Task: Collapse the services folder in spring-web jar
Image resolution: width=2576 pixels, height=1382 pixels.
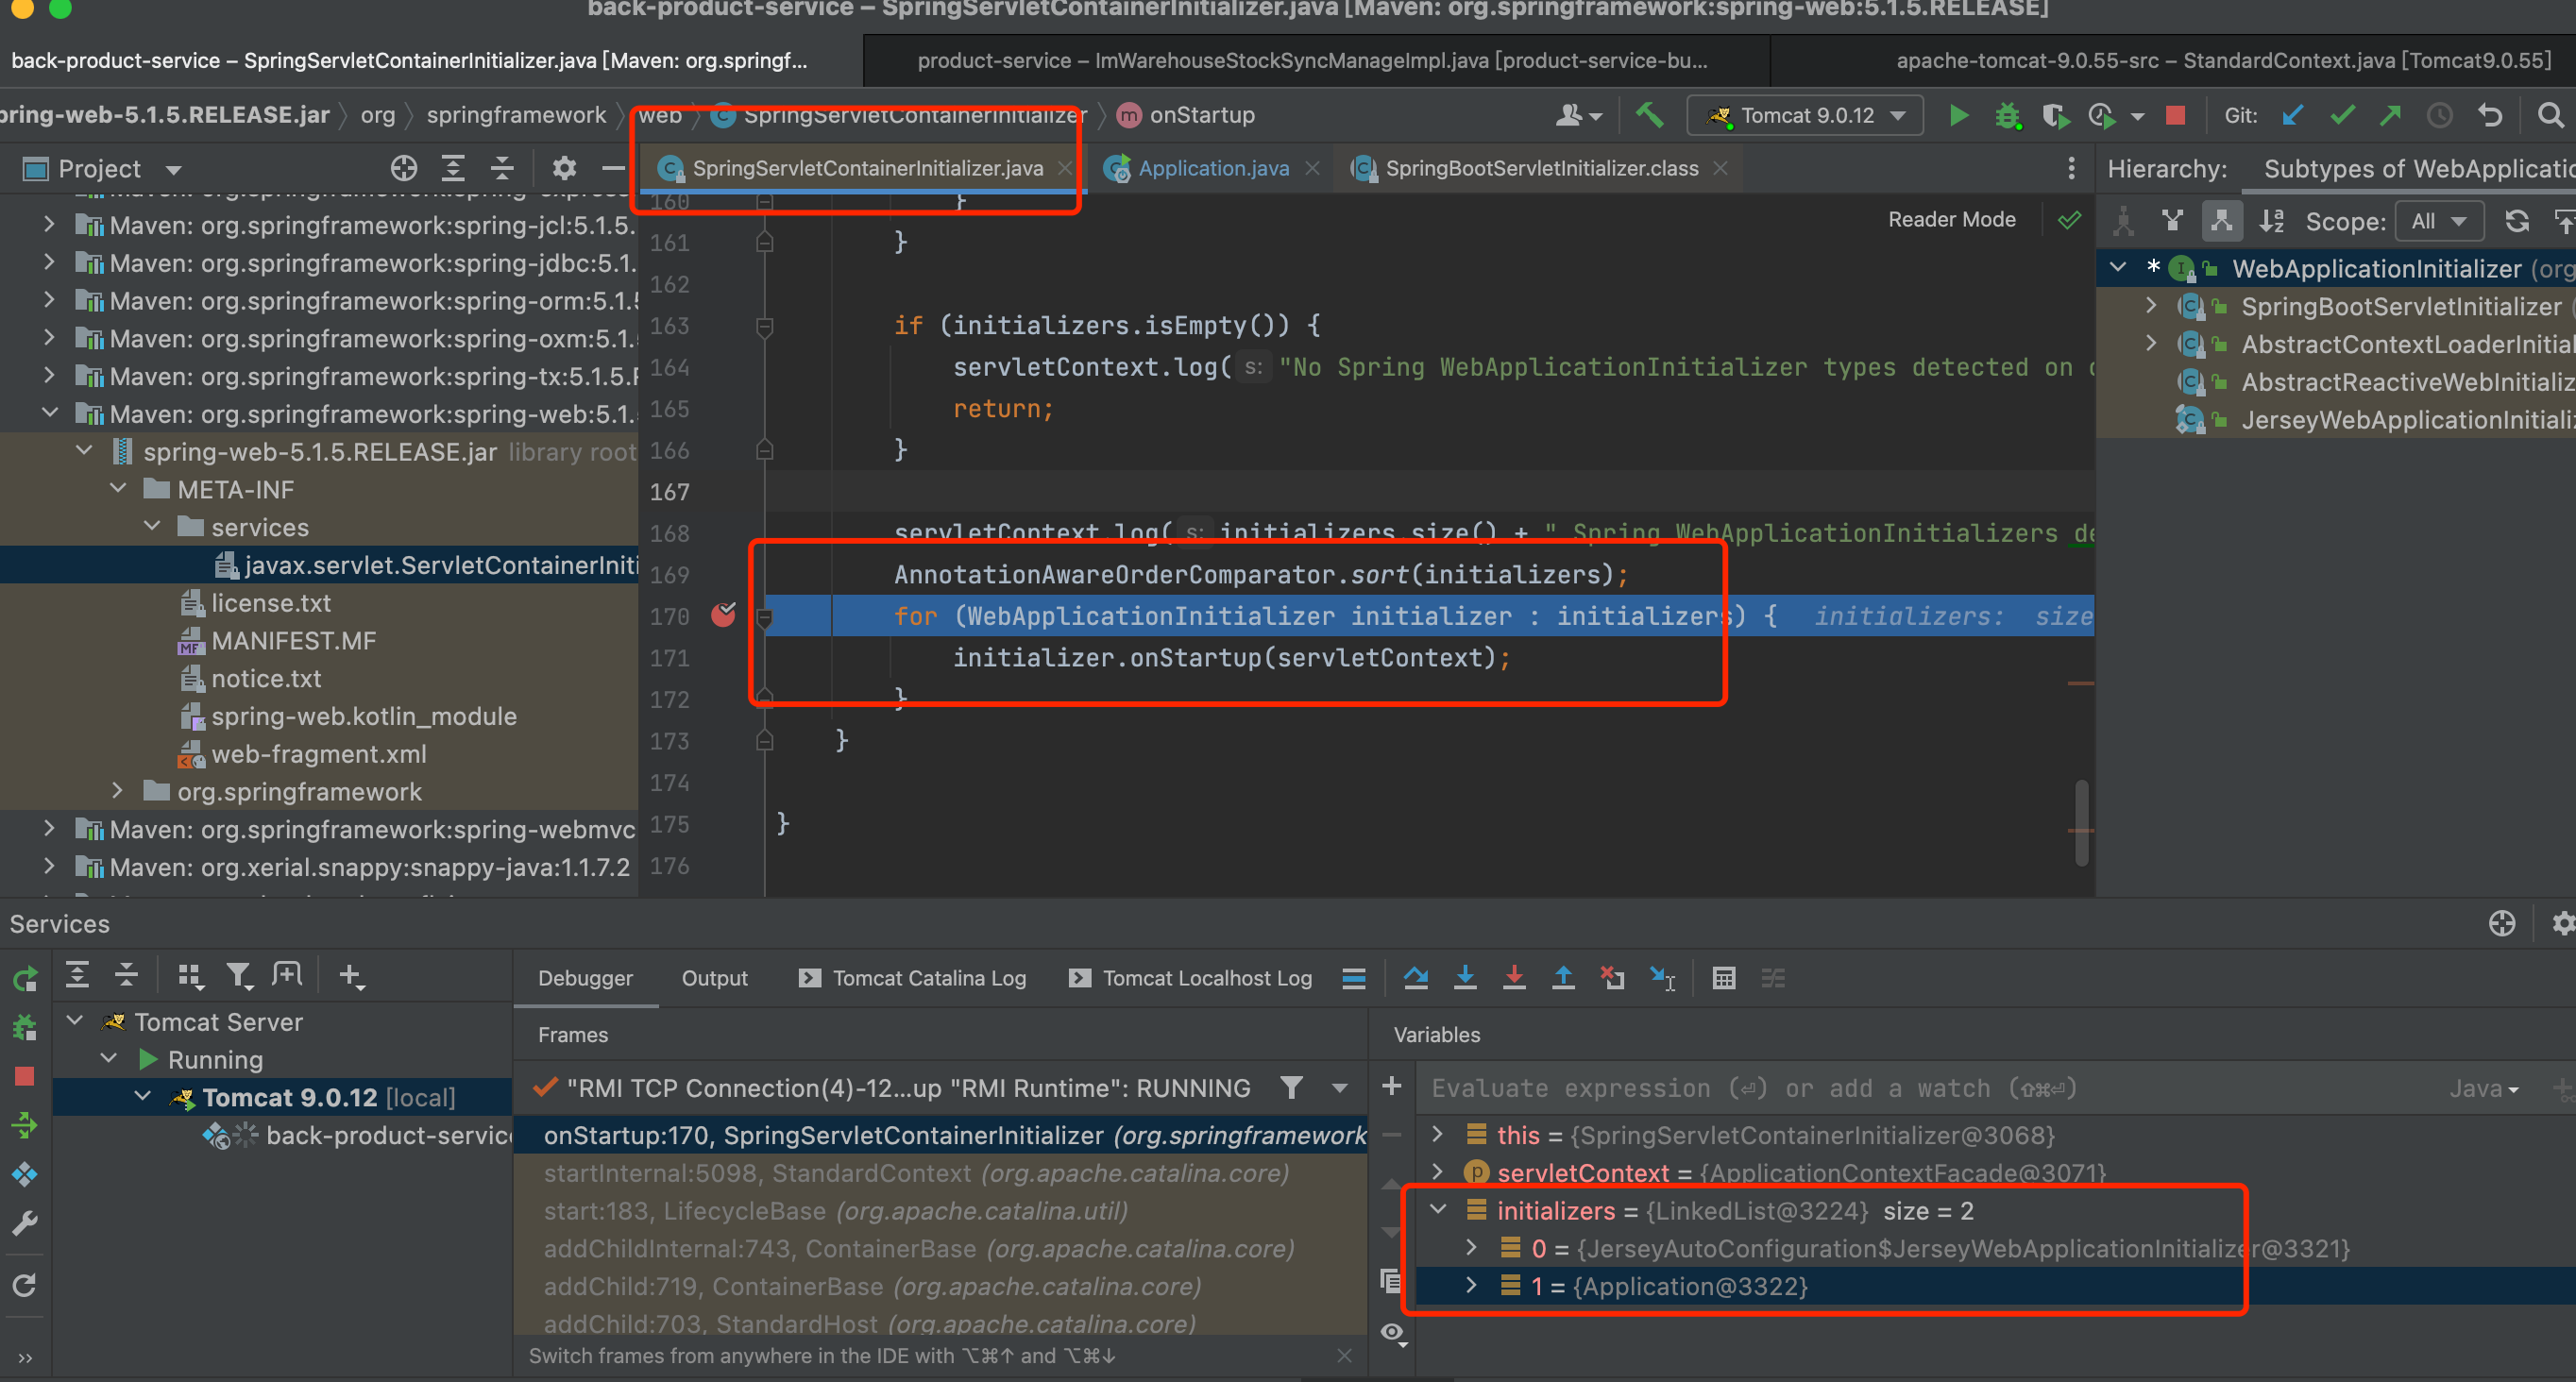Action: [x=152, y=526]
